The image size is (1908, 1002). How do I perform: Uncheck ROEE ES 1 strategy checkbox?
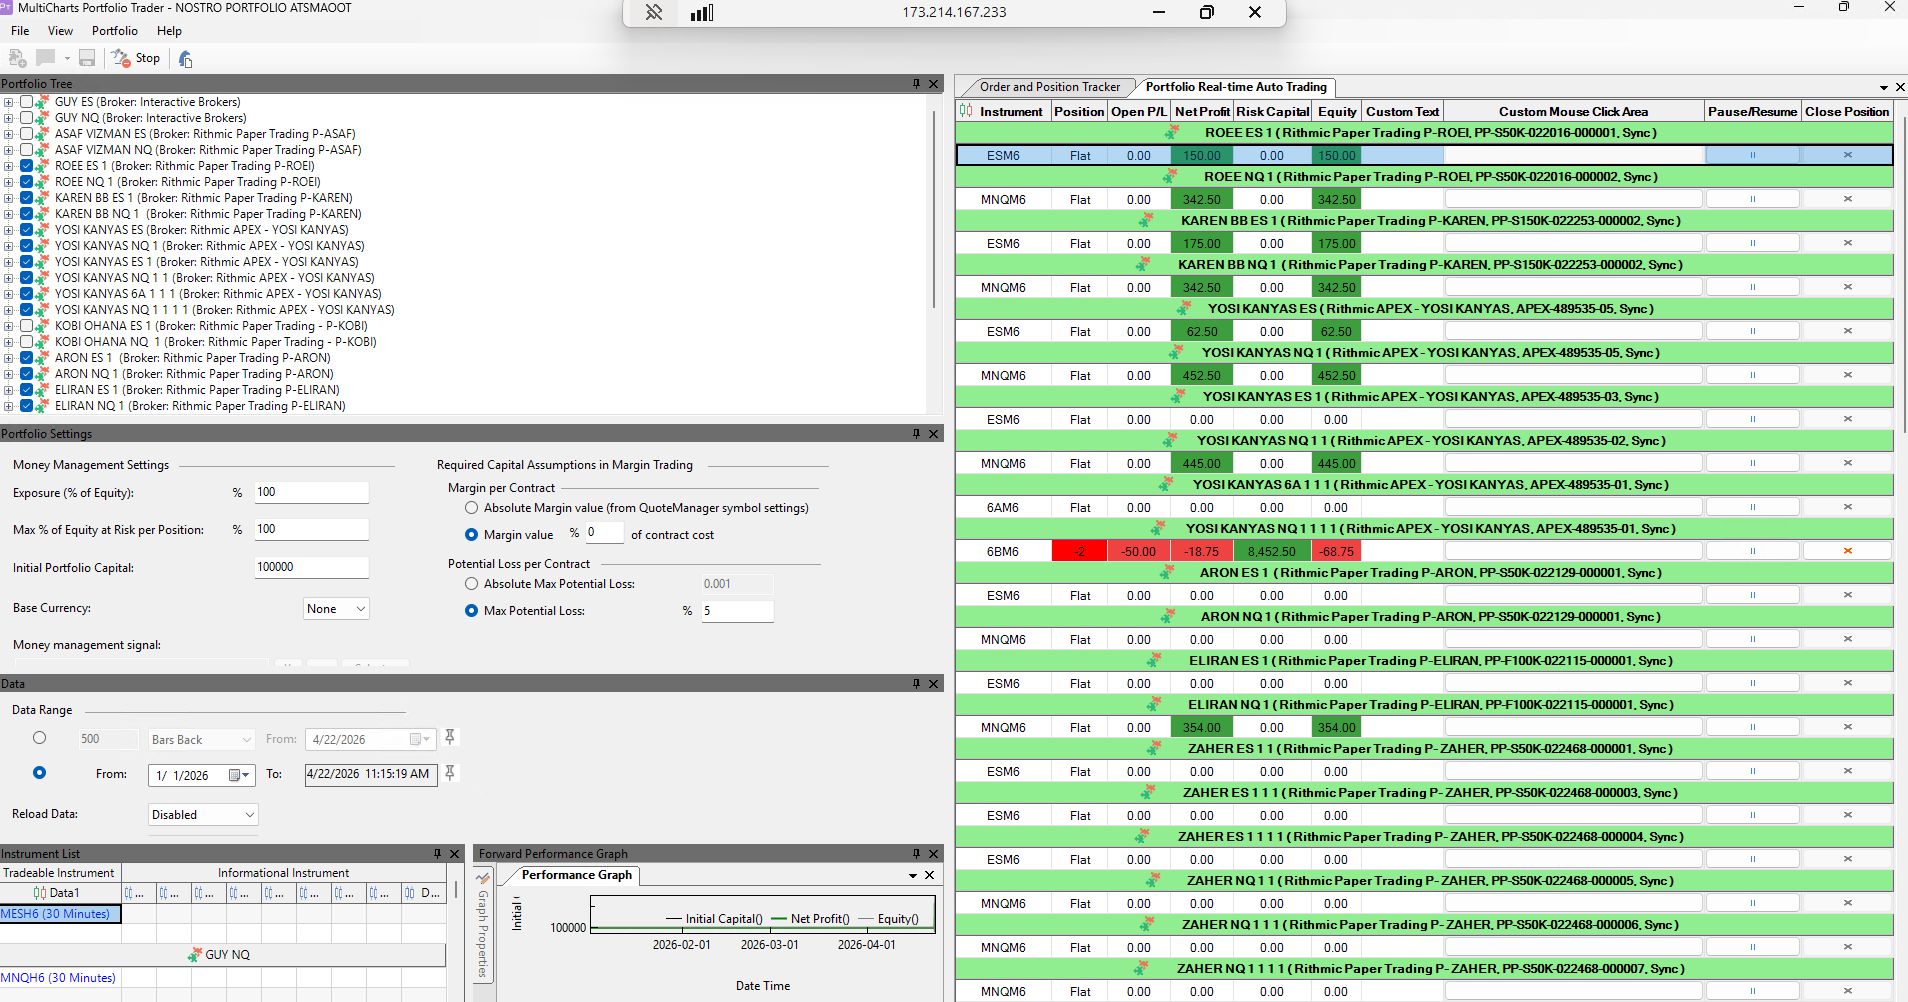click(x=27, y=166)
